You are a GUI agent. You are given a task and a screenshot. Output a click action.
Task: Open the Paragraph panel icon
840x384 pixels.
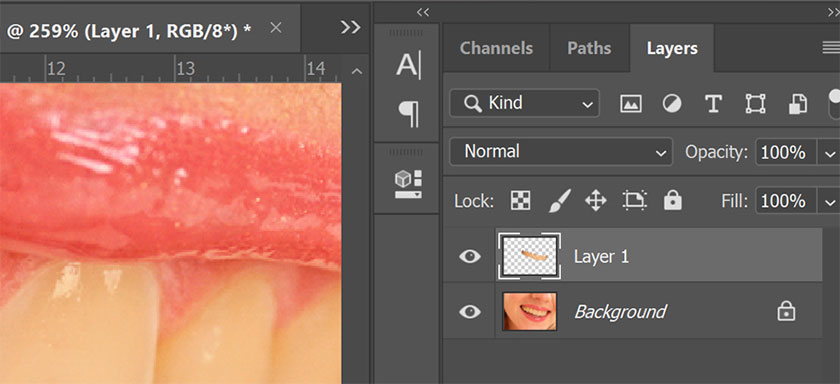point(408,114)
